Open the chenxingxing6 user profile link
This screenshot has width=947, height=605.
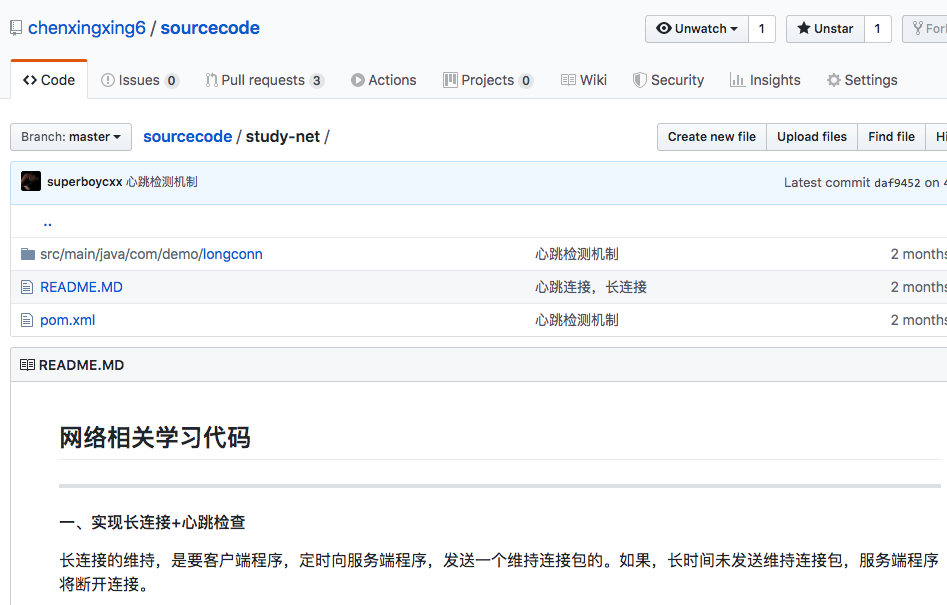pyautogui.click(x=87, y=28)
